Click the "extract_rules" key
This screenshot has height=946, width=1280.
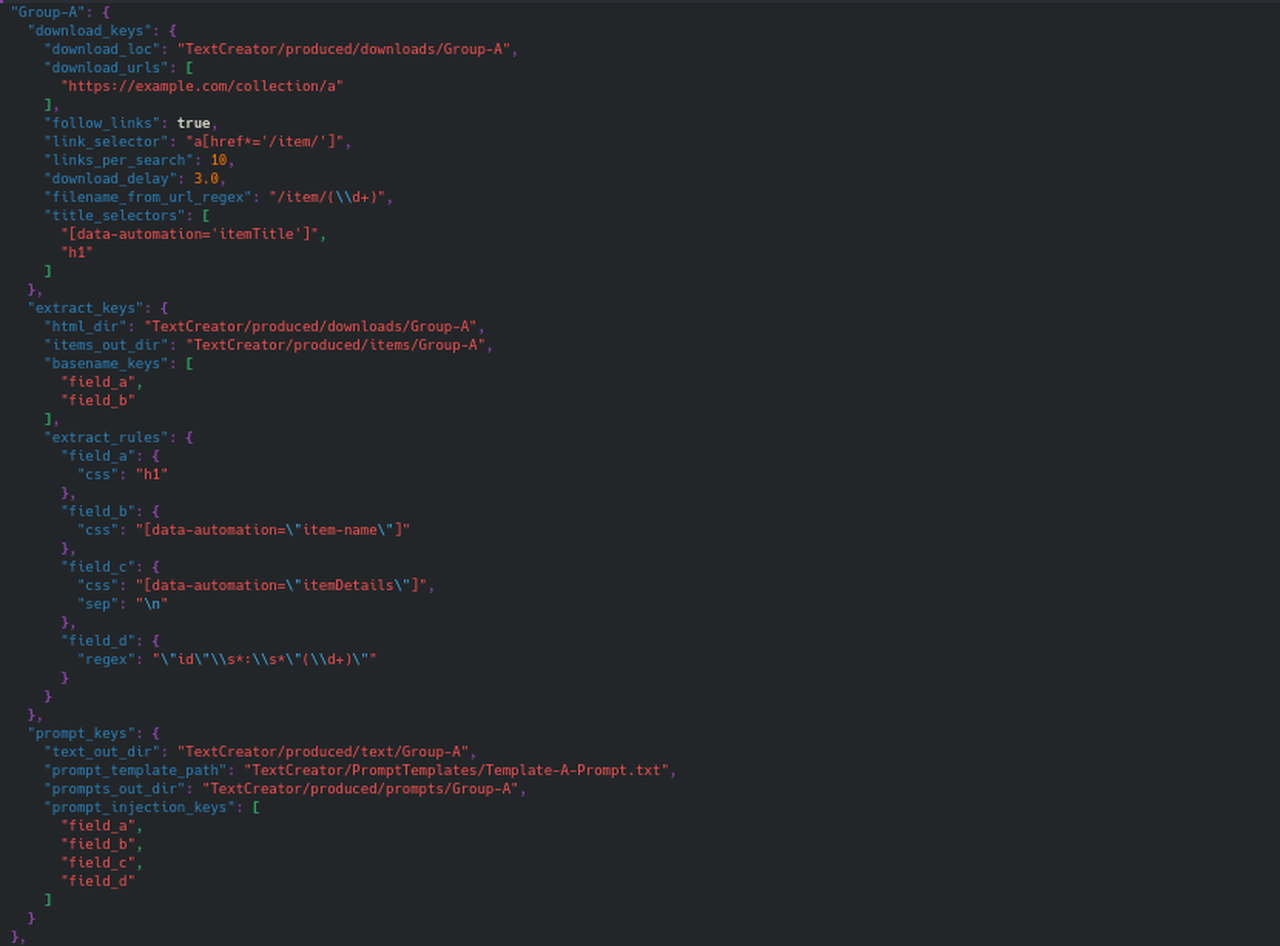click(106, 437)
